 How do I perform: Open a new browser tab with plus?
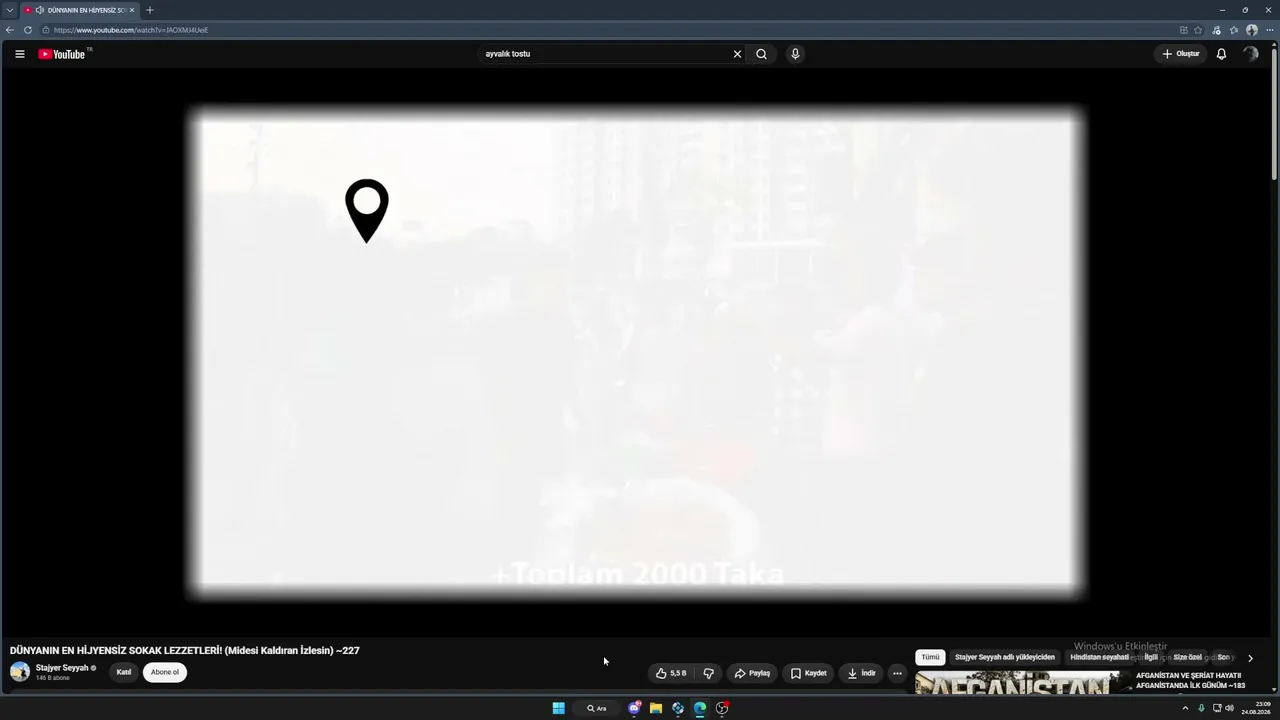(150, 10)
